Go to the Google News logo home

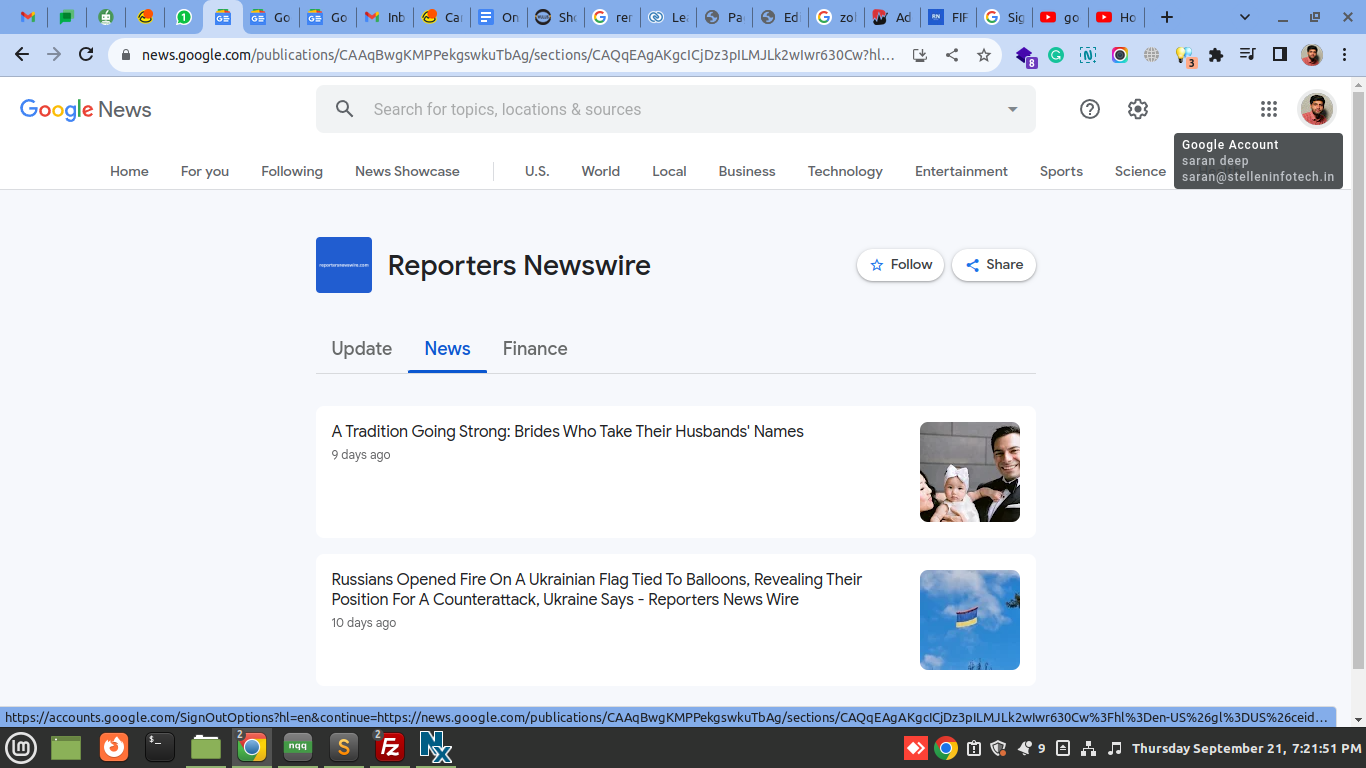point(86,109)
